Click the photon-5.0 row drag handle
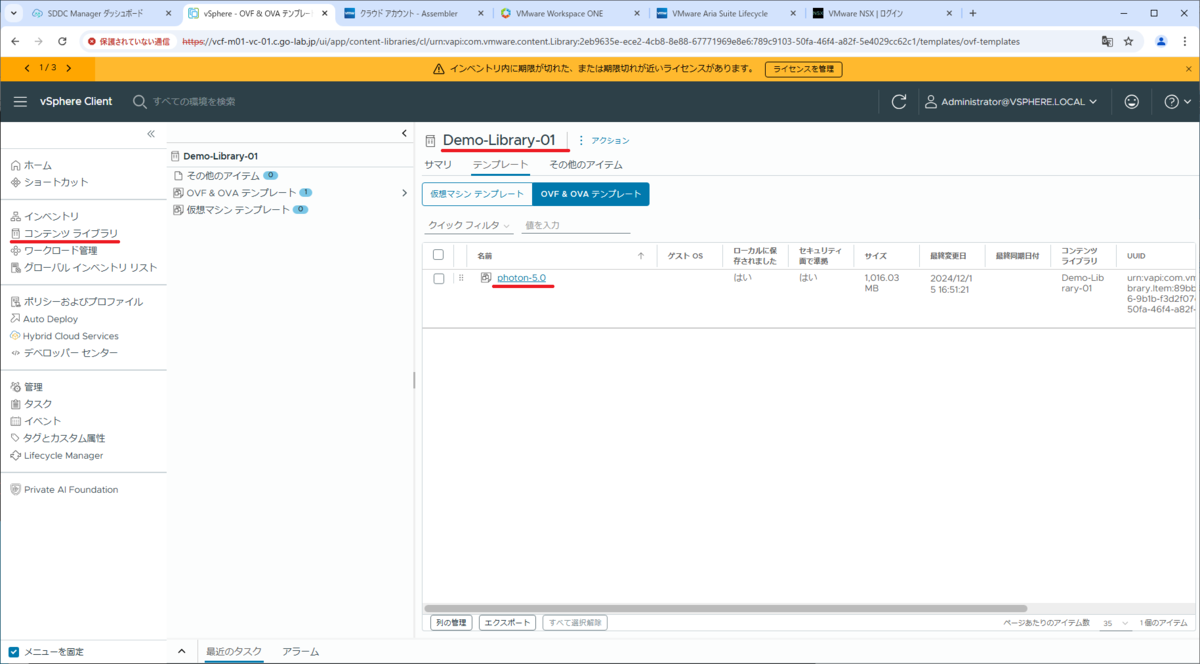Viewport: 1200px width, 664px height. (x=461, y=278)
